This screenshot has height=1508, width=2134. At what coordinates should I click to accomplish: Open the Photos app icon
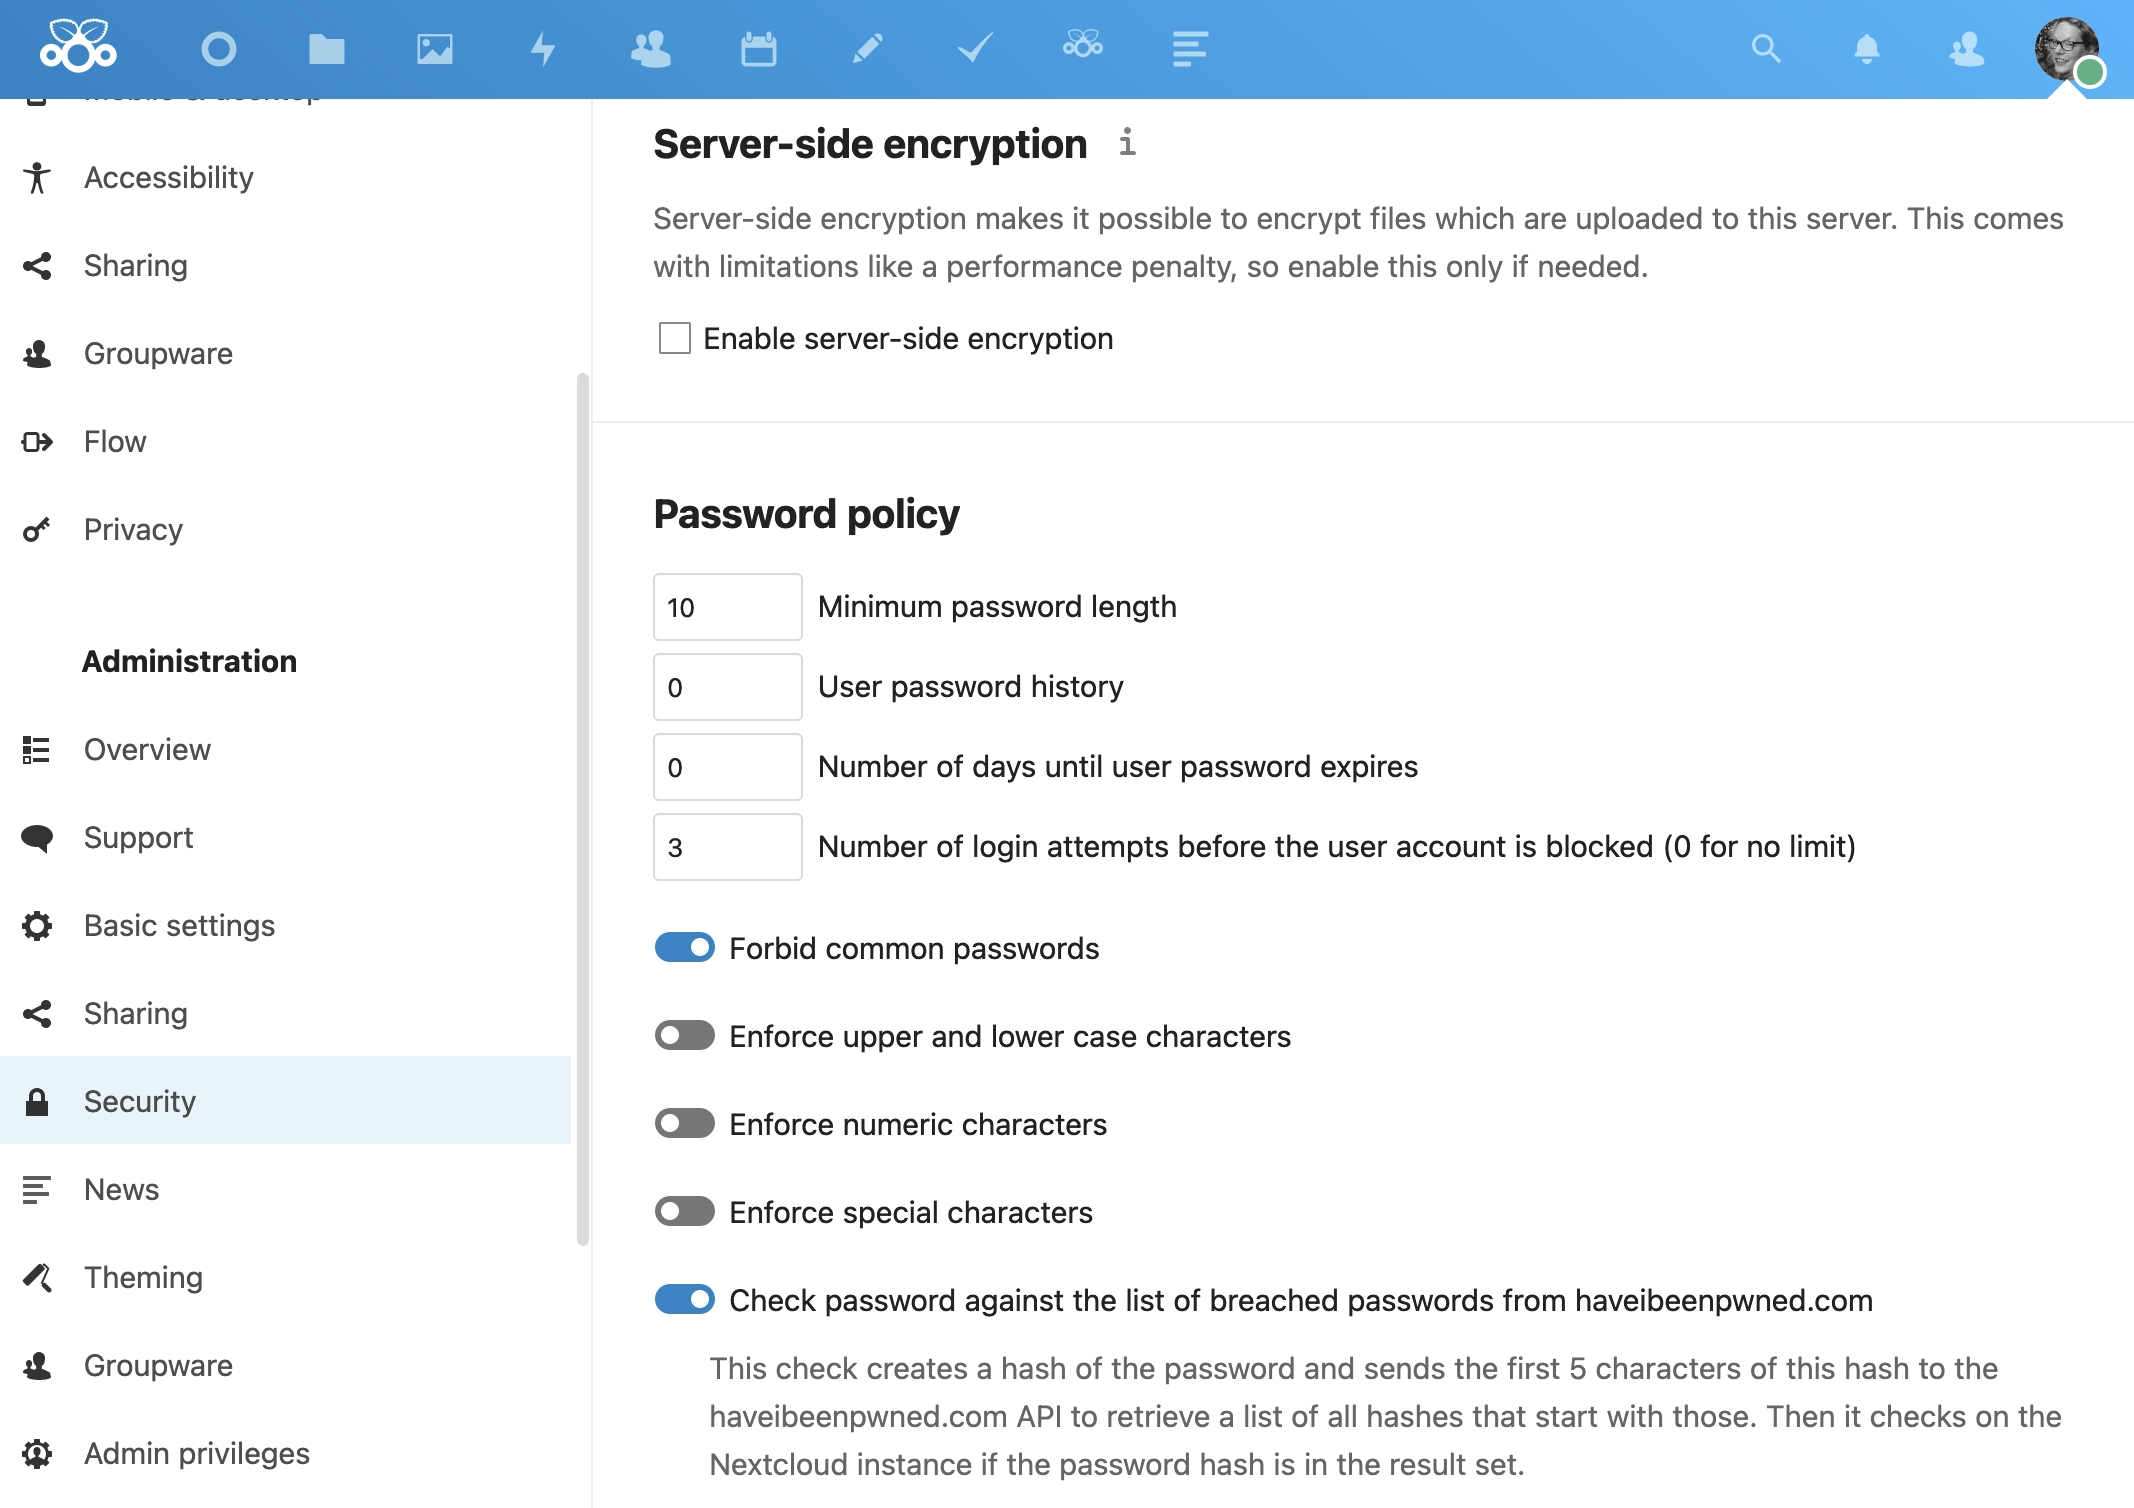(x=435, y=49)
